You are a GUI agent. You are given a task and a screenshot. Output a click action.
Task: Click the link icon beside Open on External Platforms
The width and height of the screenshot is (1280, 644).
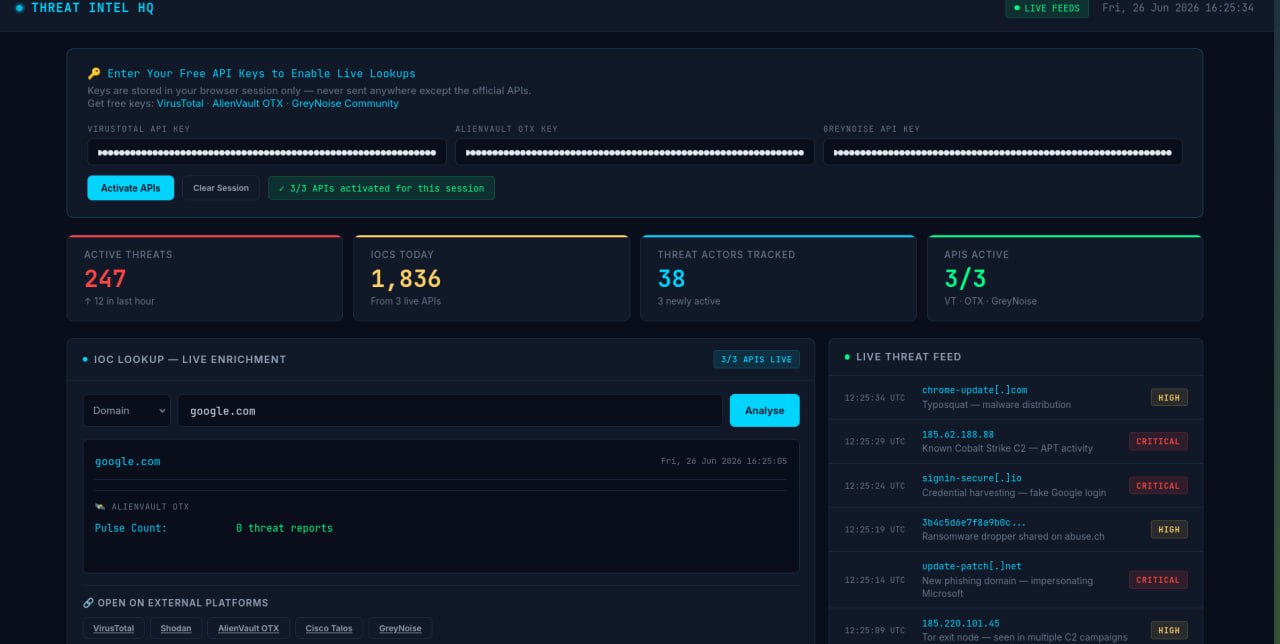coord(88,603)
